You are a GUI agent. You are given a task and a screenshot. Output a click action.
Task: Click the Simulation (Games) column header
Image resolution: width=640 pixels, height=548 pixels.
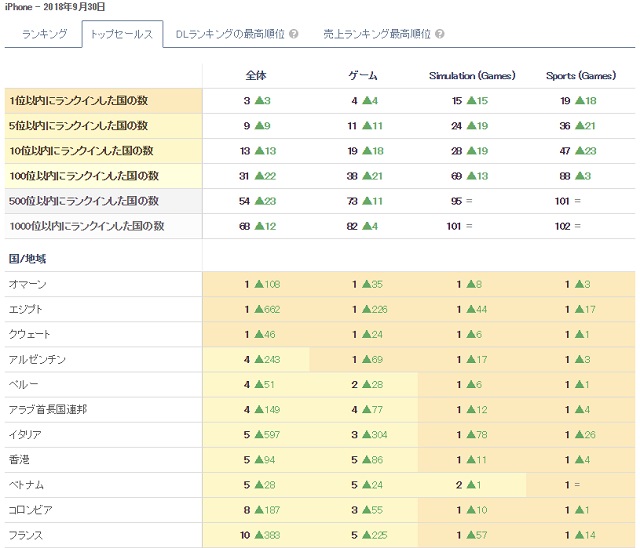click(x=472, y=75)
